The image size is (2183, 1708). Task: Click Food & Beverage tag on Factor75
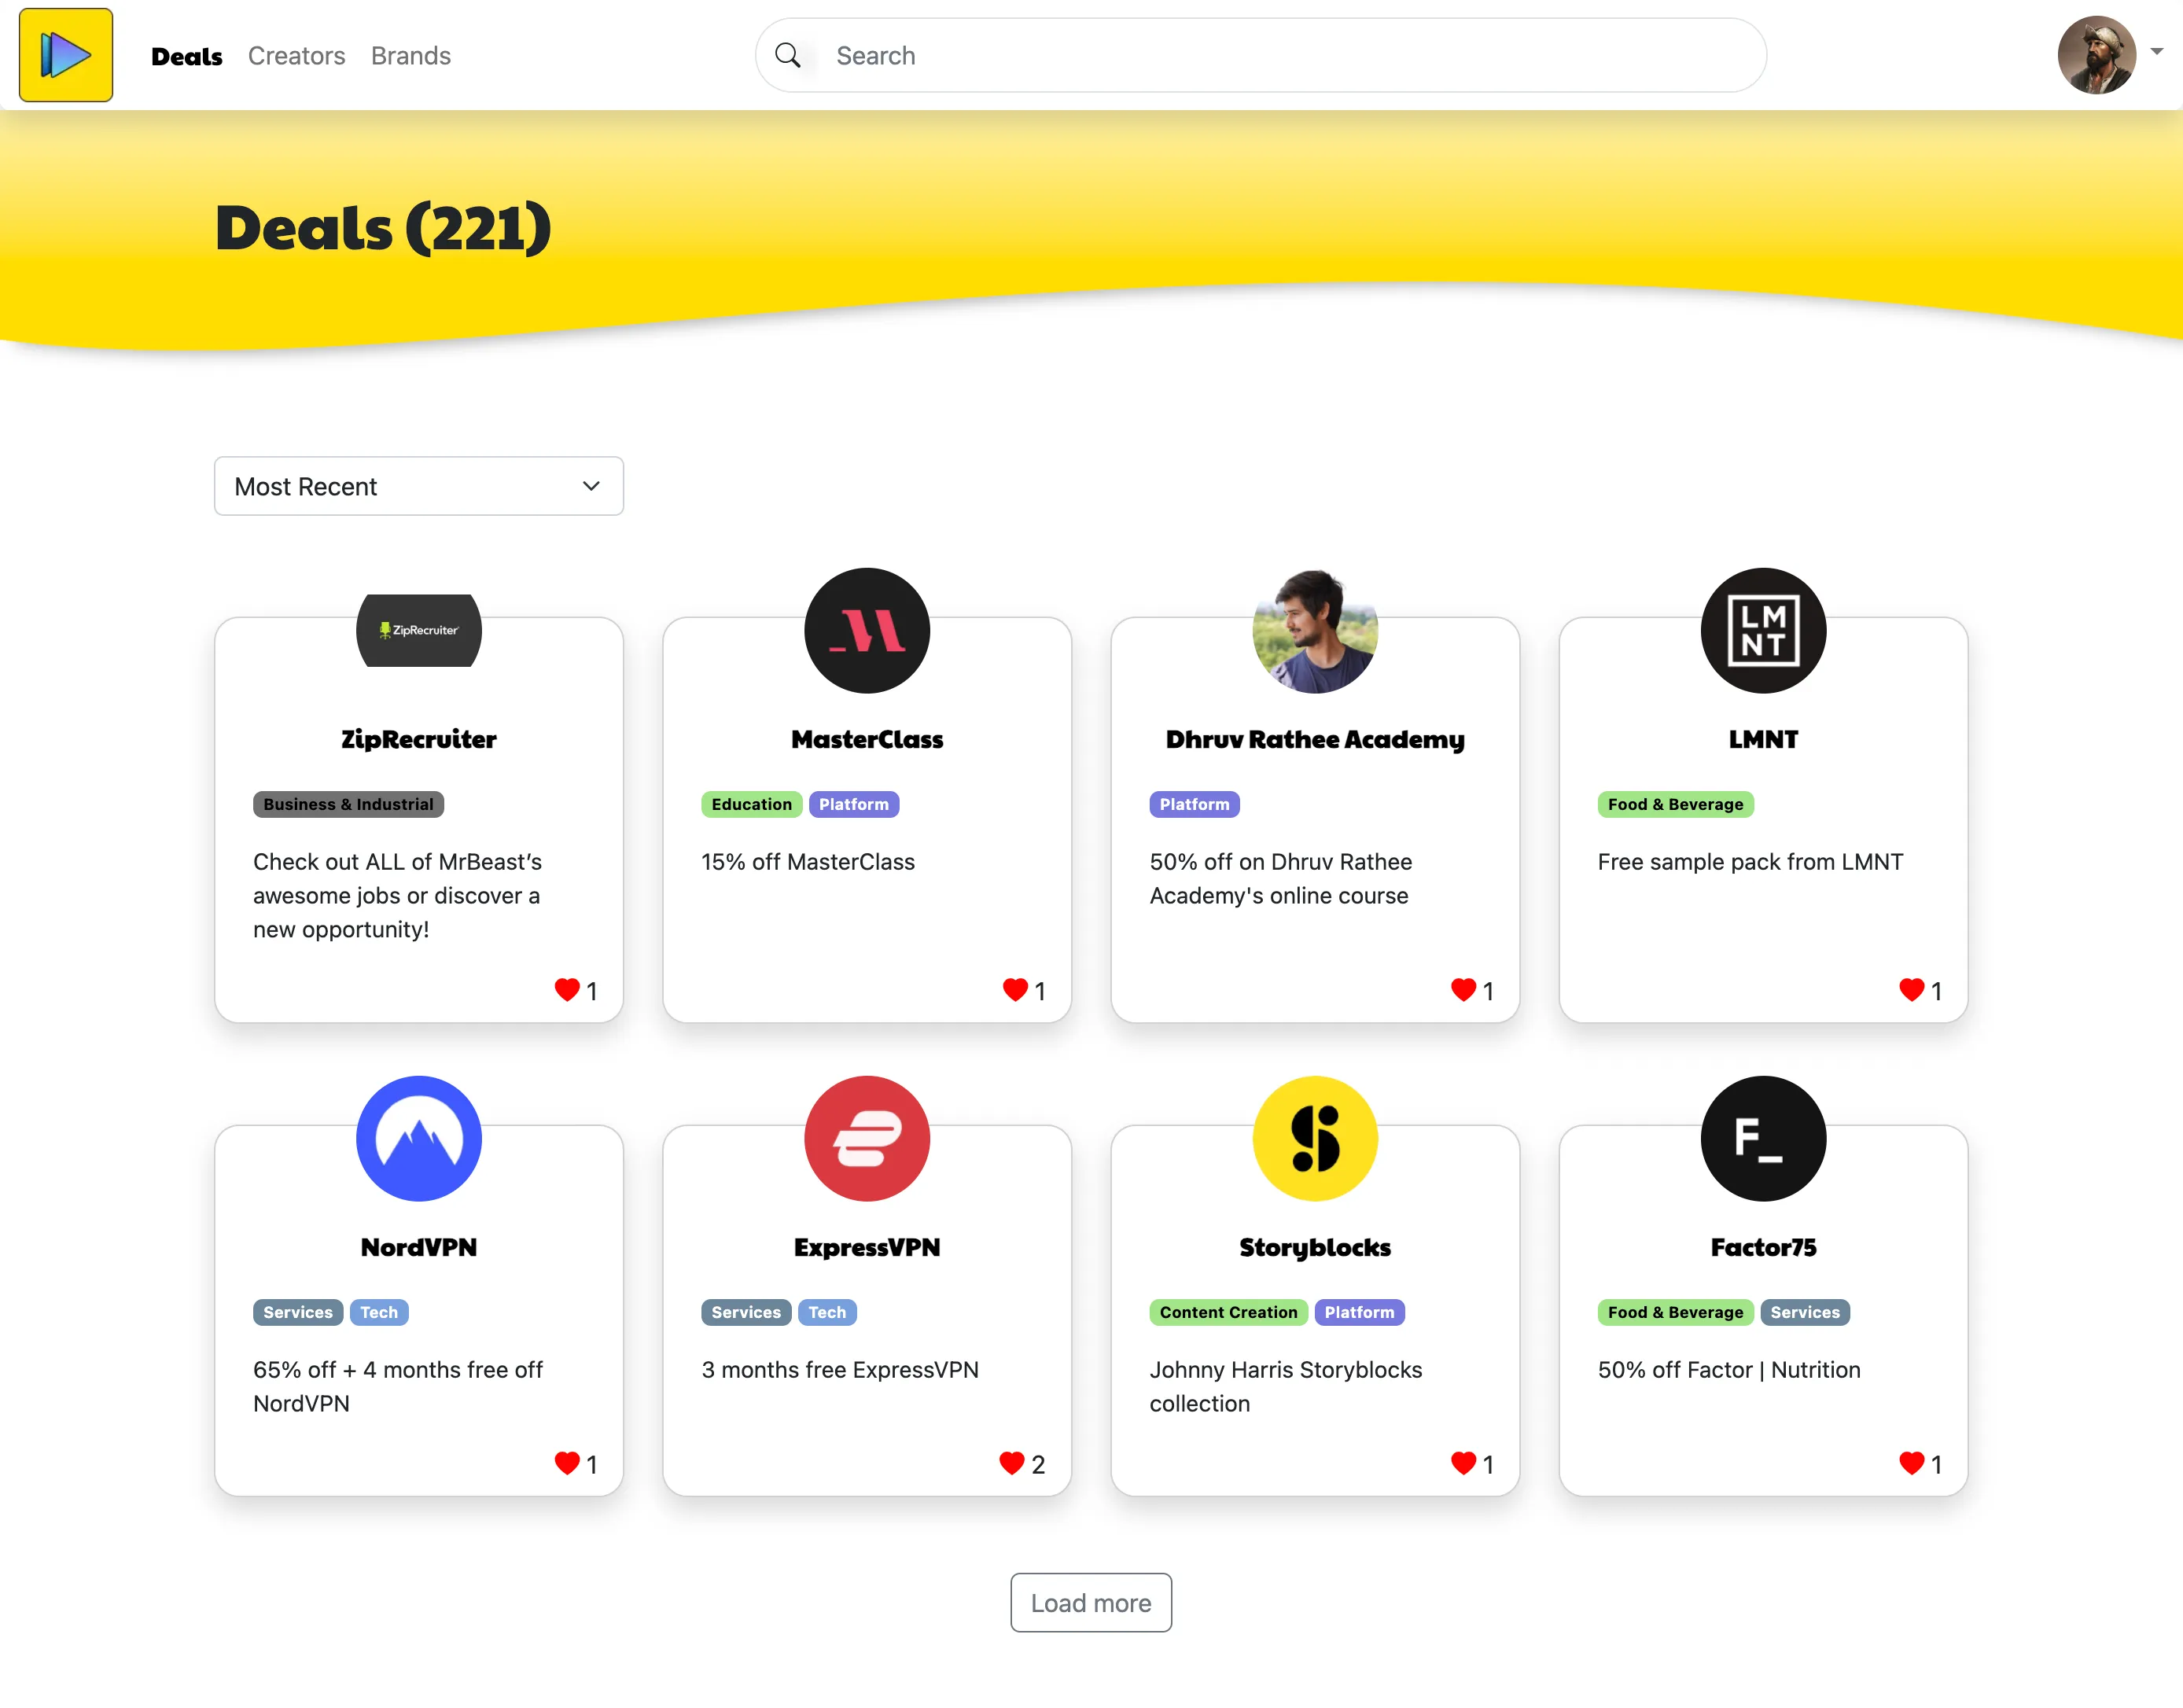point(1675,1313)
